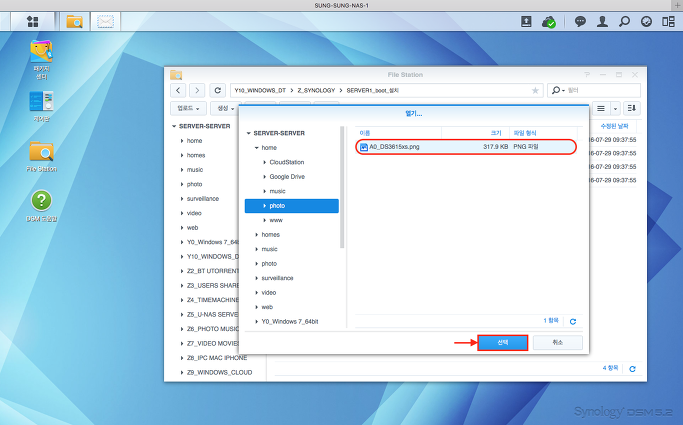The width and height of the screenshot is (683, 425).
Task: Open DSM search magnifier icon
Action: tap(624, 21)
